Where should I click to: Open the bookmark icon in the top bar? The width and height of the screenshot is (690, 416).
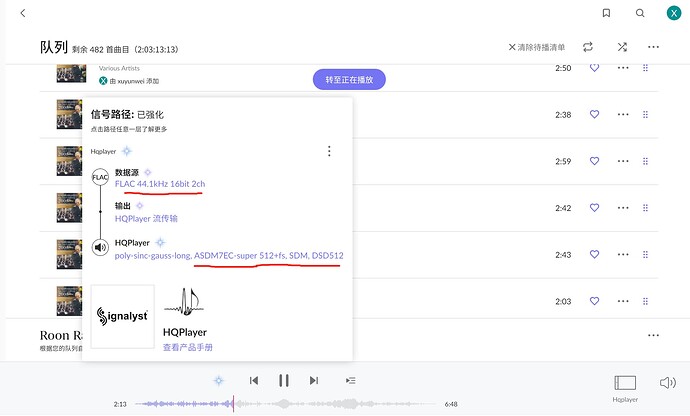click(606, 13)
